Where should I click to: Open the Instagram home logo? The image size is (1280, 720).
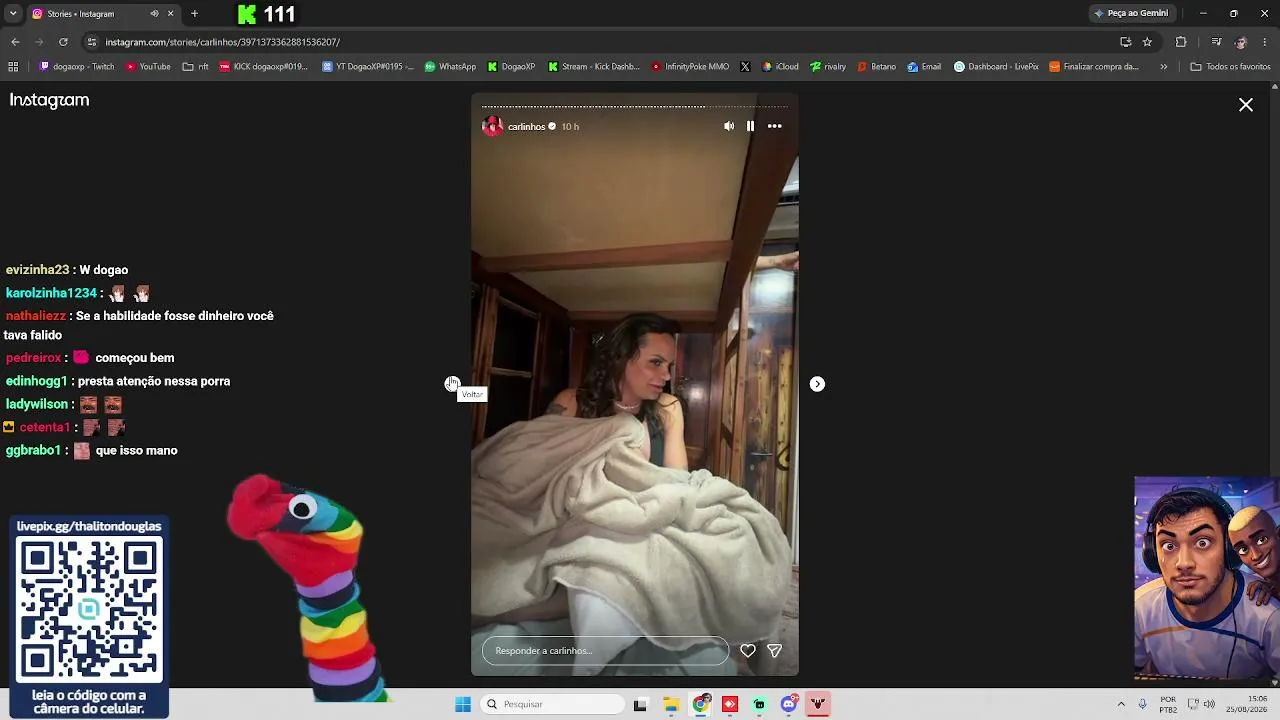click(49, 100)
